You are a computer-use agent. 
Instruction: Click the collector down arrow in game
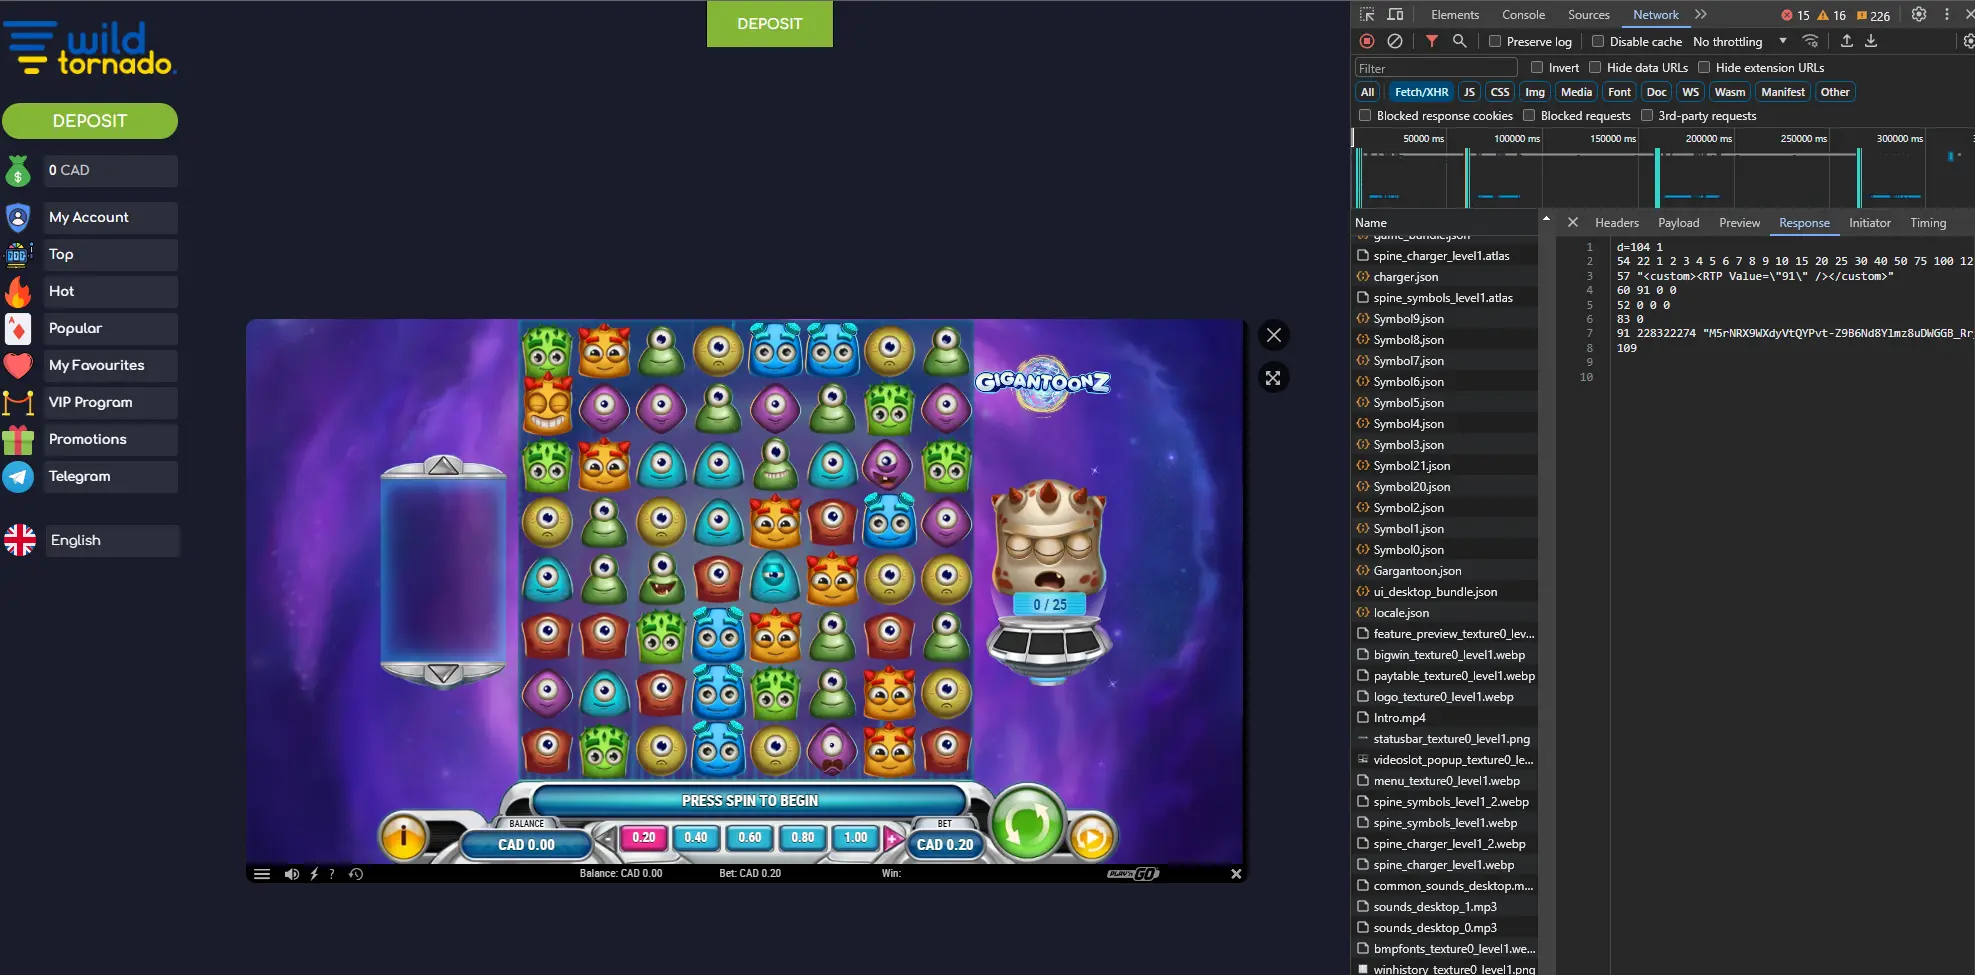pyautogui.click(x=443, y=674)
